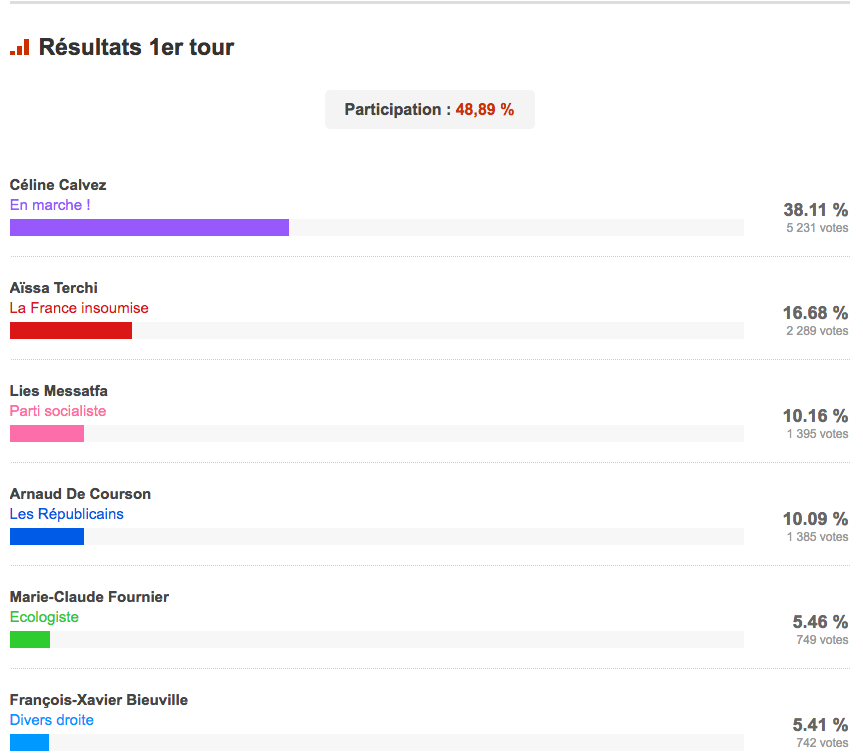
Task: Open the La France insoumise link
Action: [79, 308]
